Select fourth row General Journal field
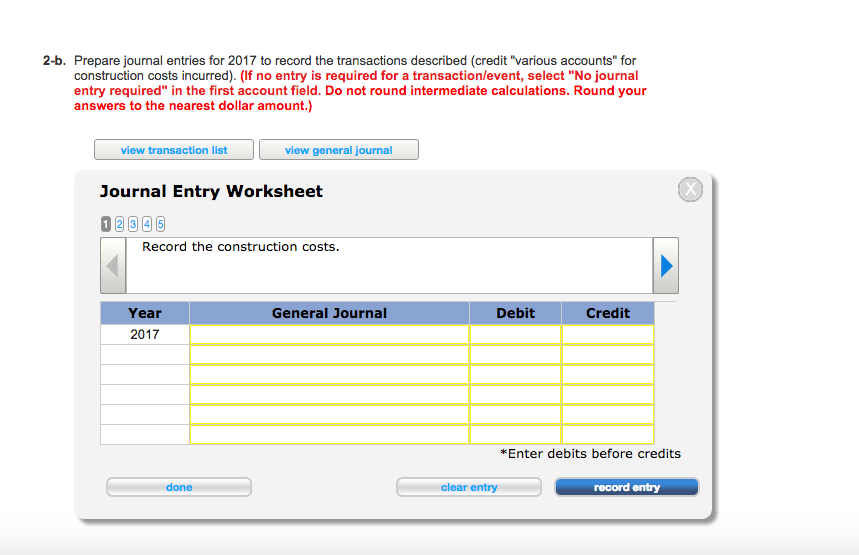 point(329,394)
